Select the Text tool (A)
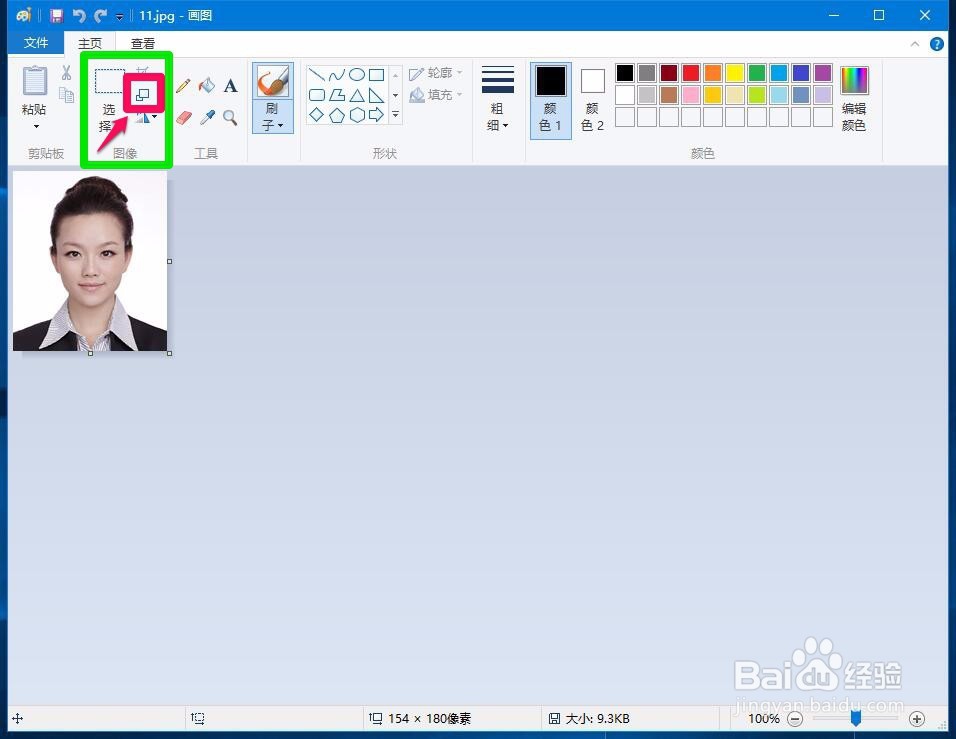The image size is (956, 739). (230, 85)
